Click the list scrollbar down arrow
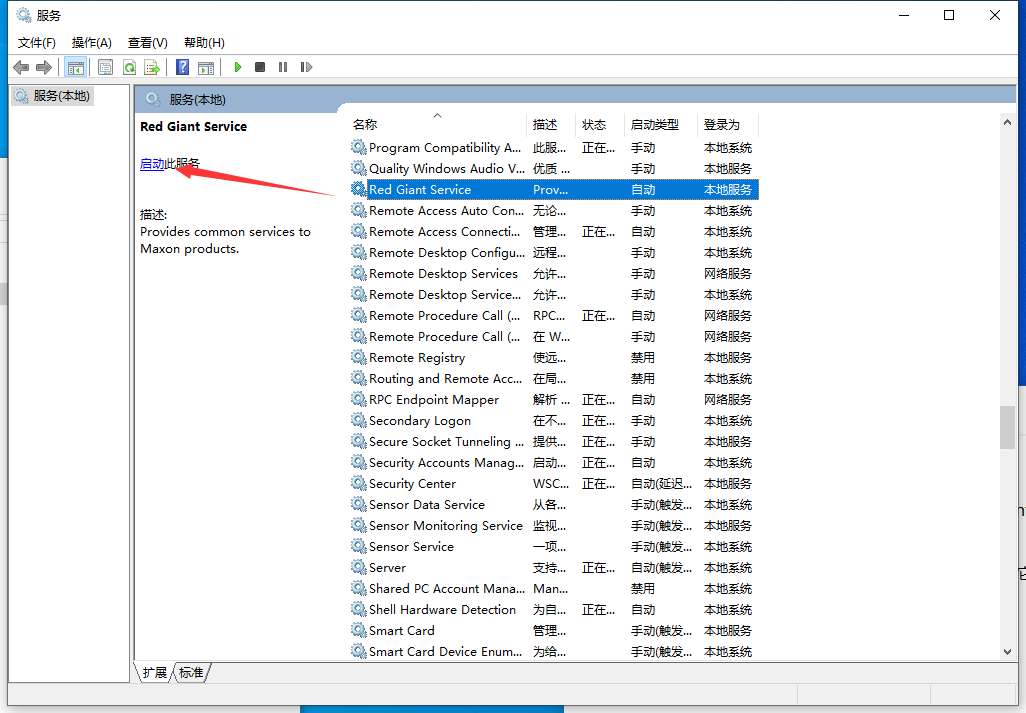Screen dimensions: 1026x713 click(1007, 652)
